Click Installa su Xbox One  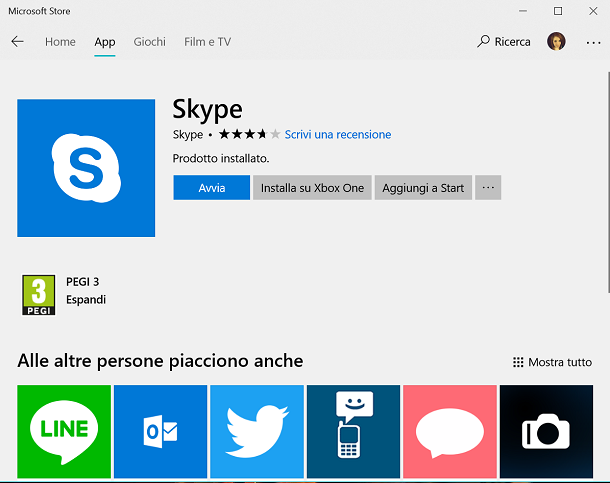312,187
